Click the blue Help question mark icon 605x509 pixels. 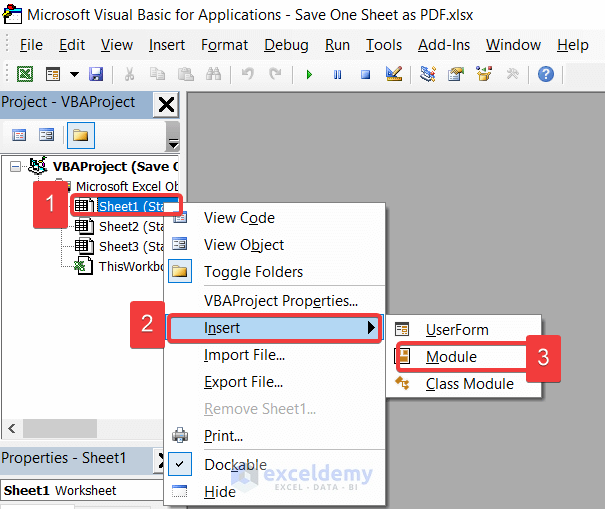click(546, 74)
